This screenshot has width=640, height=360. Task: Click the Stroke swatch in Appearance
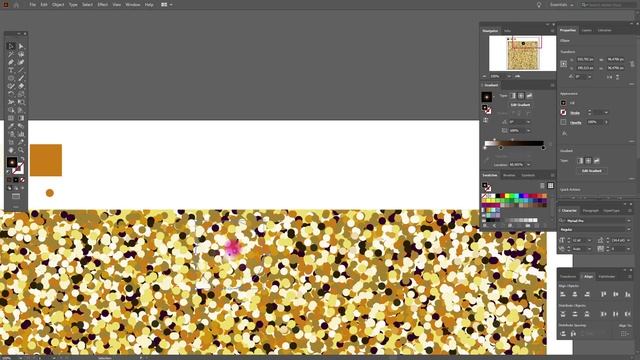[563, 112]
